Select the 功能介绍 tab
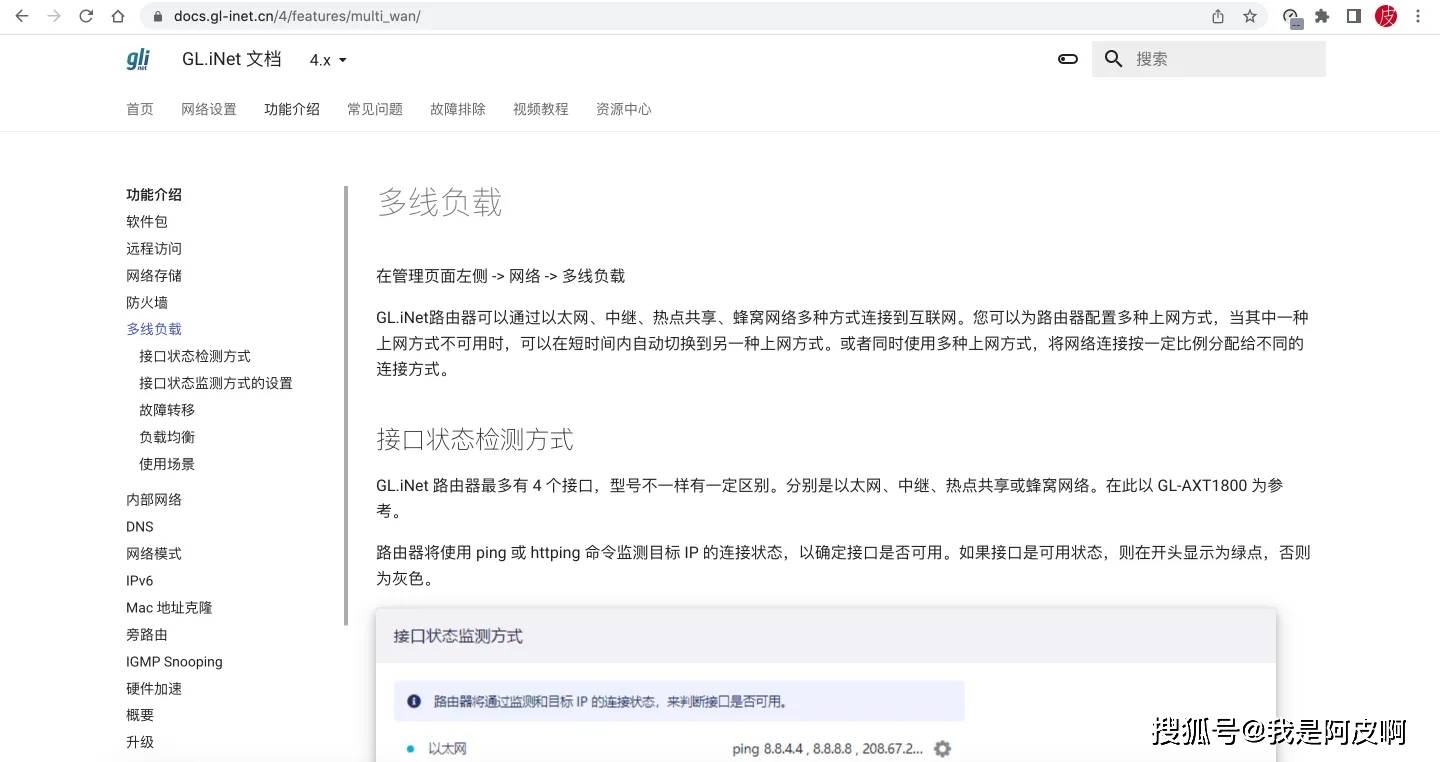 coord(292,109)
